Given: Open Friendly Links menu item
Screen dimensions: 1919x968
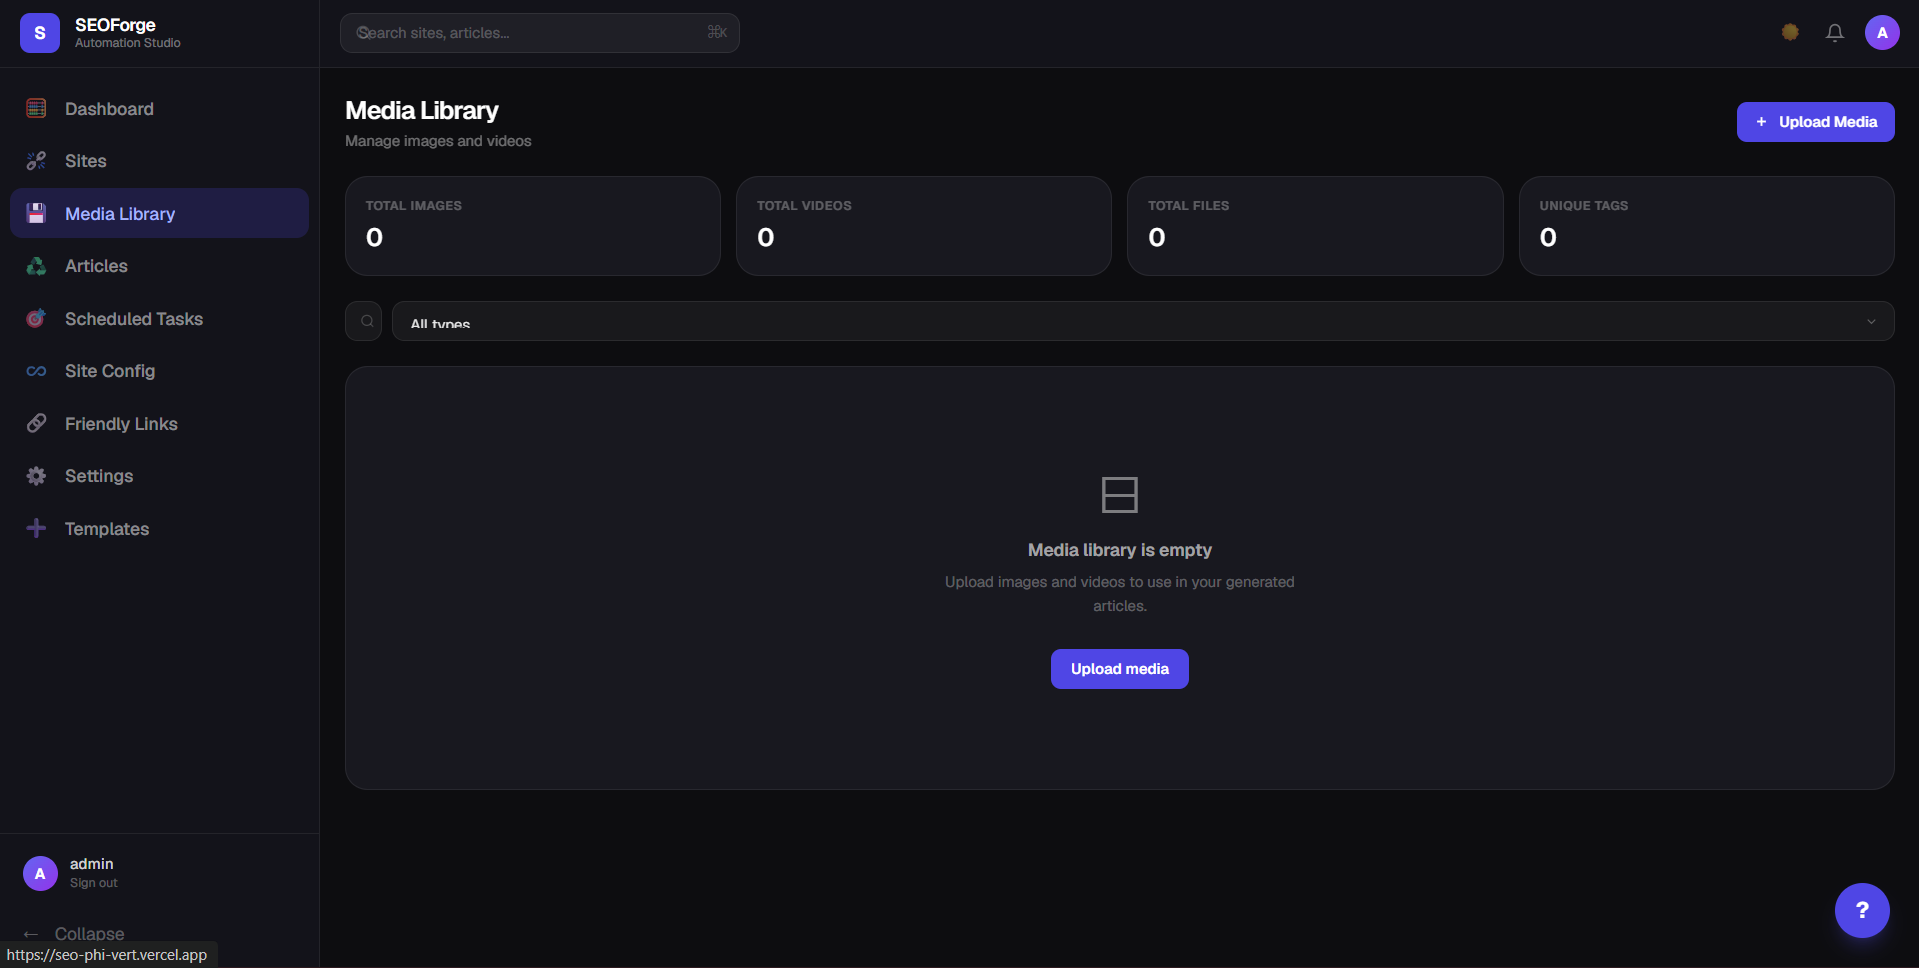Looking at the screenshot, I should coord(159,423).
